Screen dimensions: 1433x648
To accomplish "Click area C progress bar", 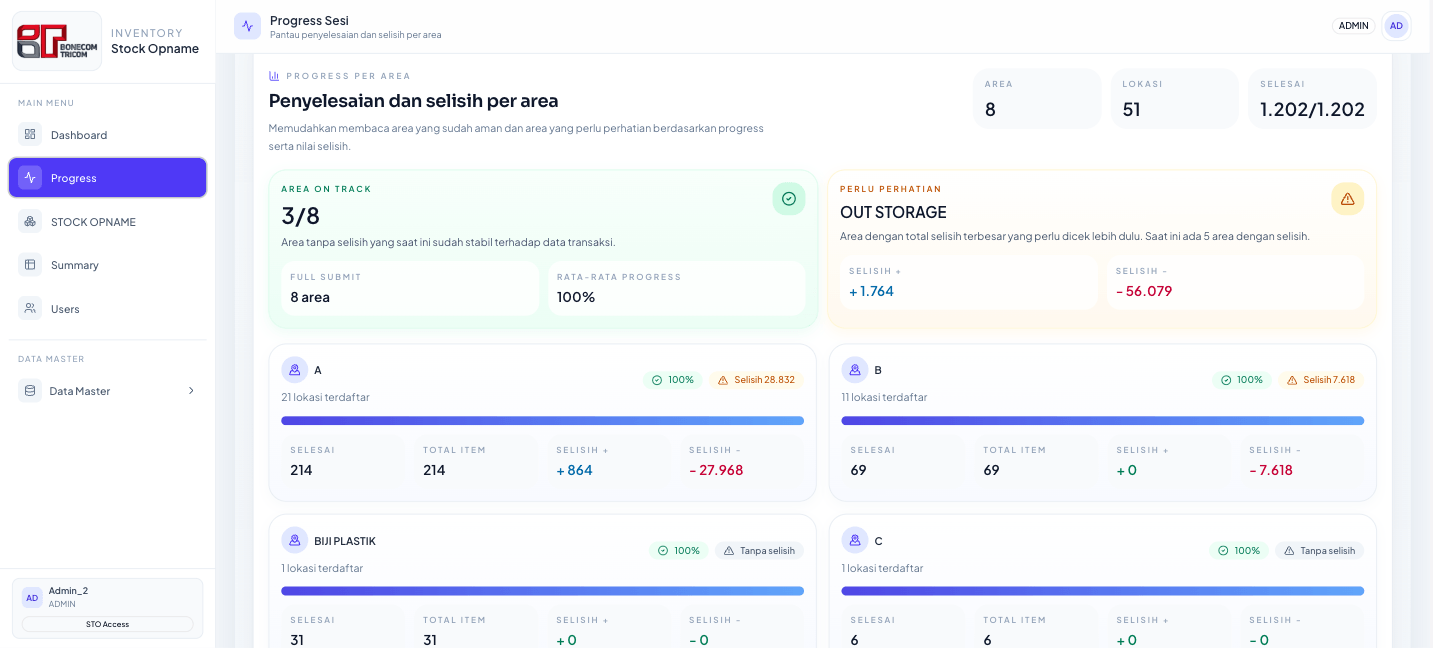I will tap(1102, 591).
